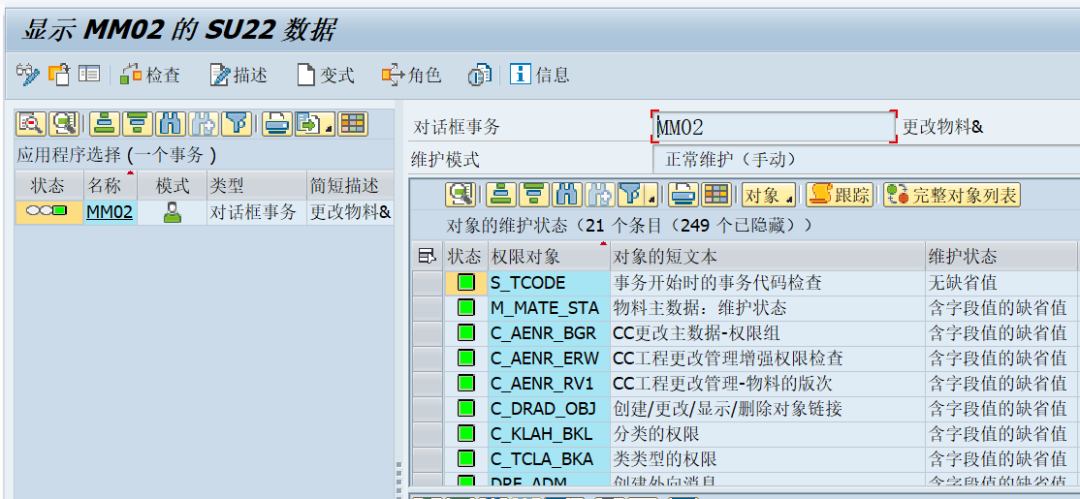Change layout grid icon in application selection toolbar
1080x499 pixels.
[x=353, y=124]
